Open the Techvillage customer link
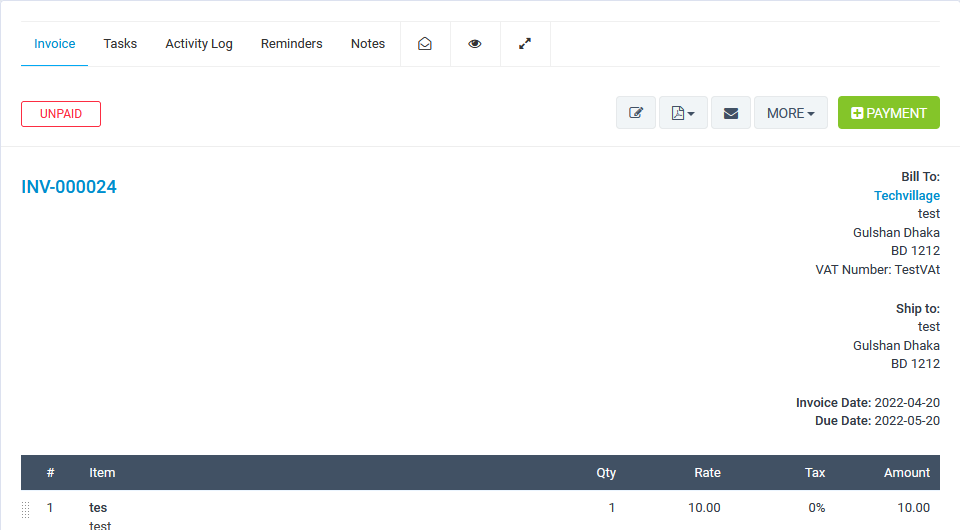Image resolution: width=960 pixels, height=530 pixels. tap(906, 196)
